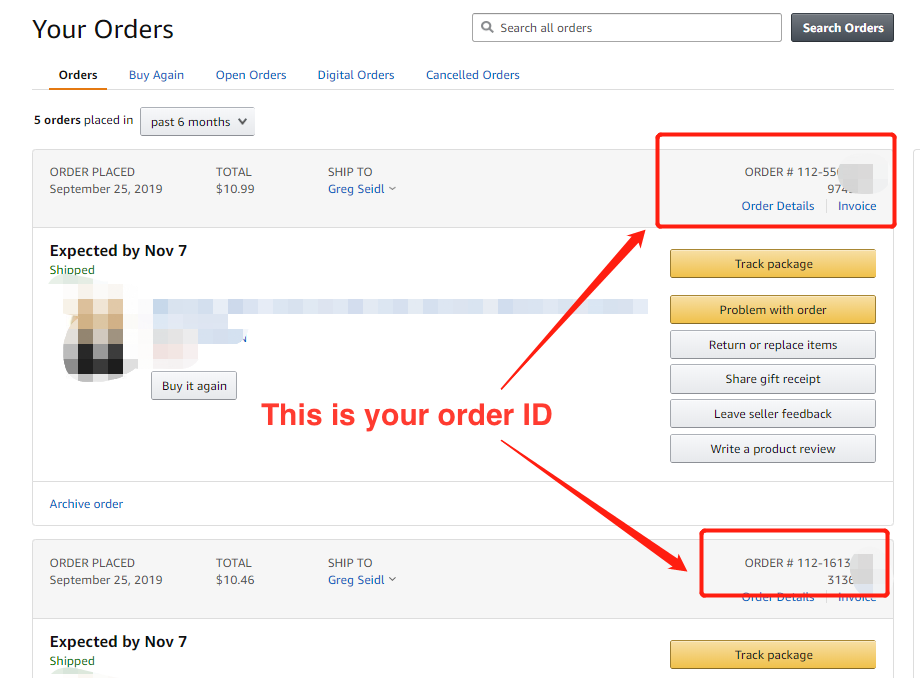Viewport: 920px width, 678px height.
Task: Click first order's Track package button
Action: [x=773, y=264]
